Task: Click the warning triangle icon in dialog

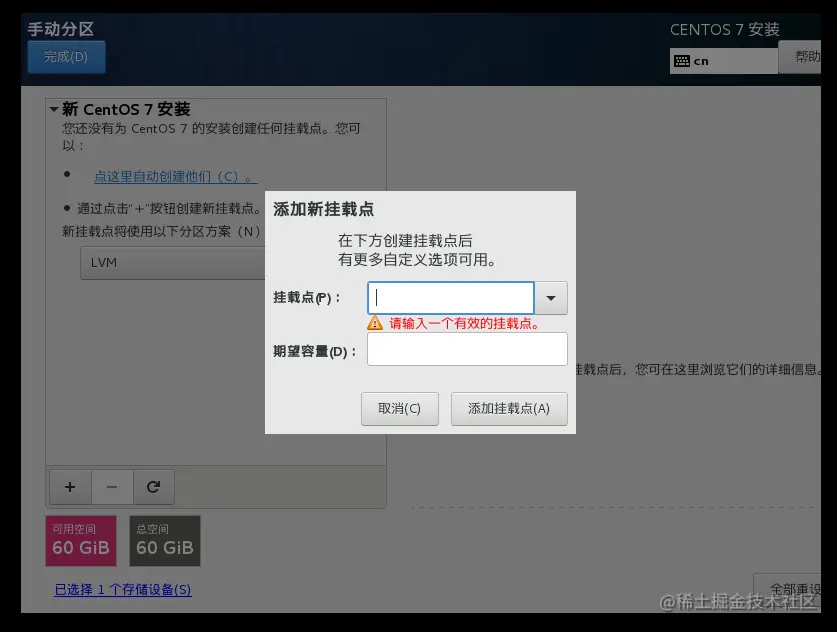Action: pyautogui.click(x=375, y=323)
